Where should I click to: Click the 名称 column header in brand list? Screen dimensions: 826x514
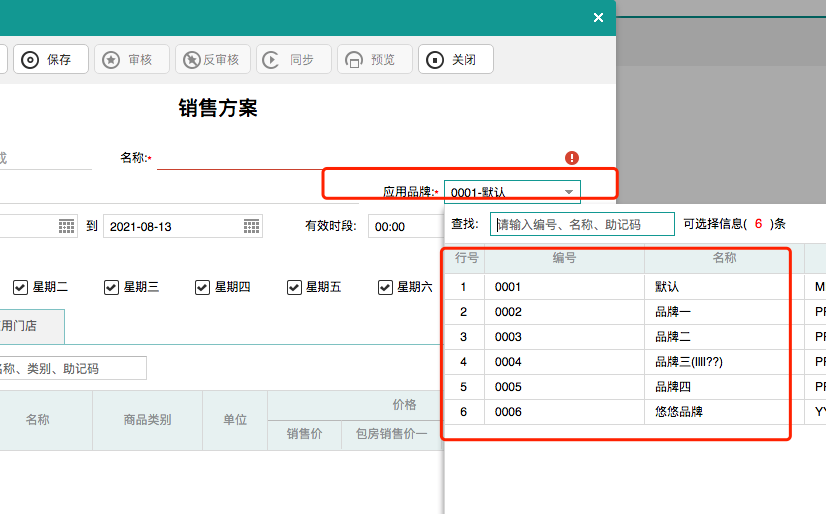pos(724,258)
